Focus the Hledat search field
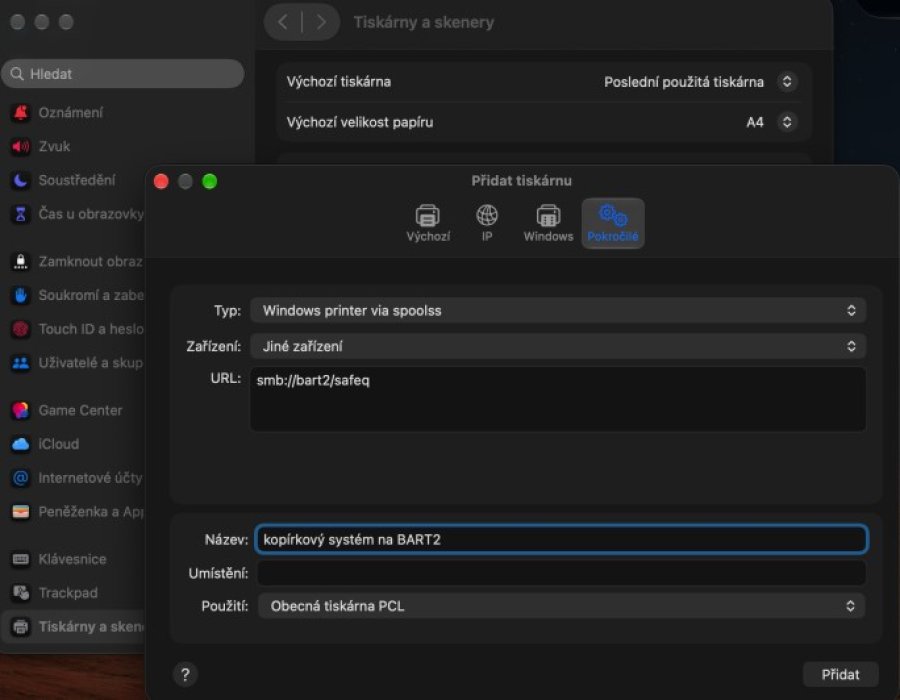 (123, 74)
